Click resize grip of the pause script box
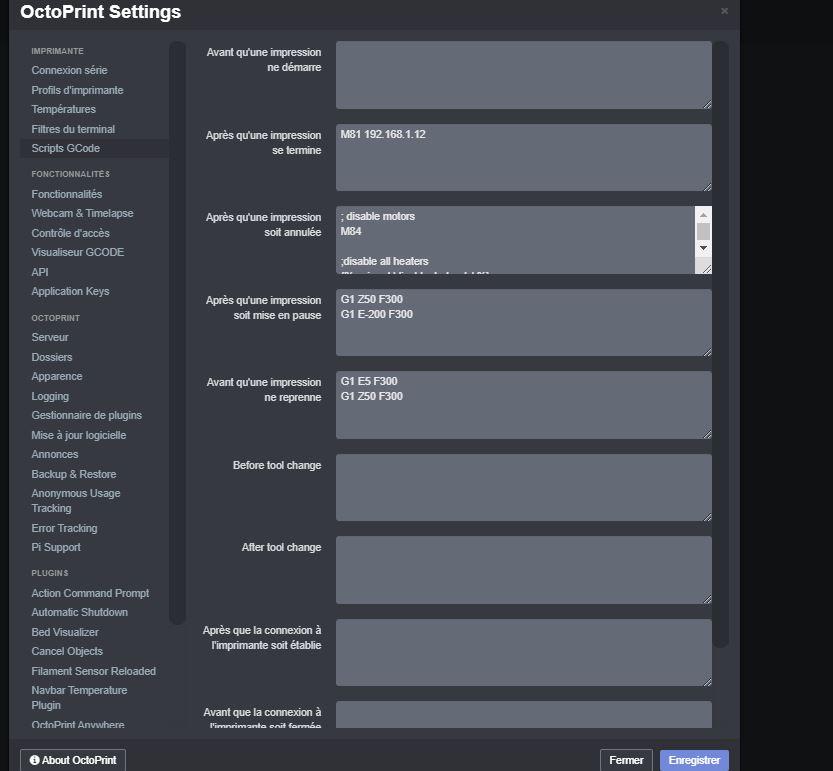 [x=707, y=352]
